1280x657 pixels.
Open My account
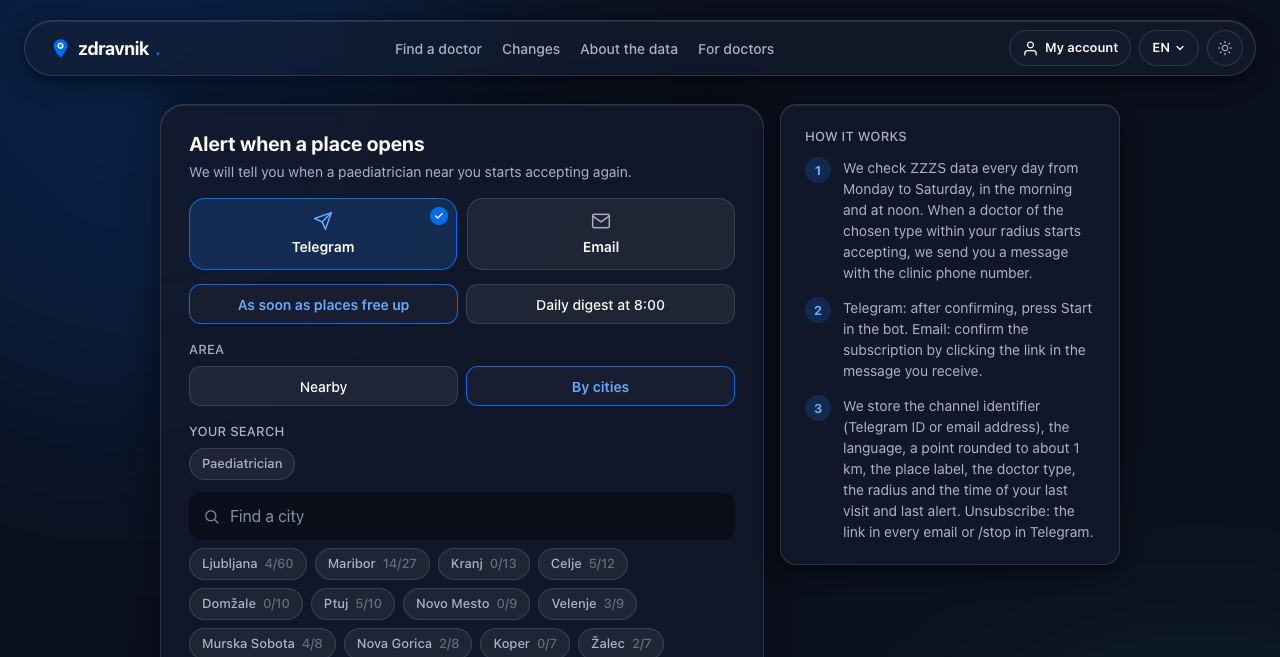1070,48
